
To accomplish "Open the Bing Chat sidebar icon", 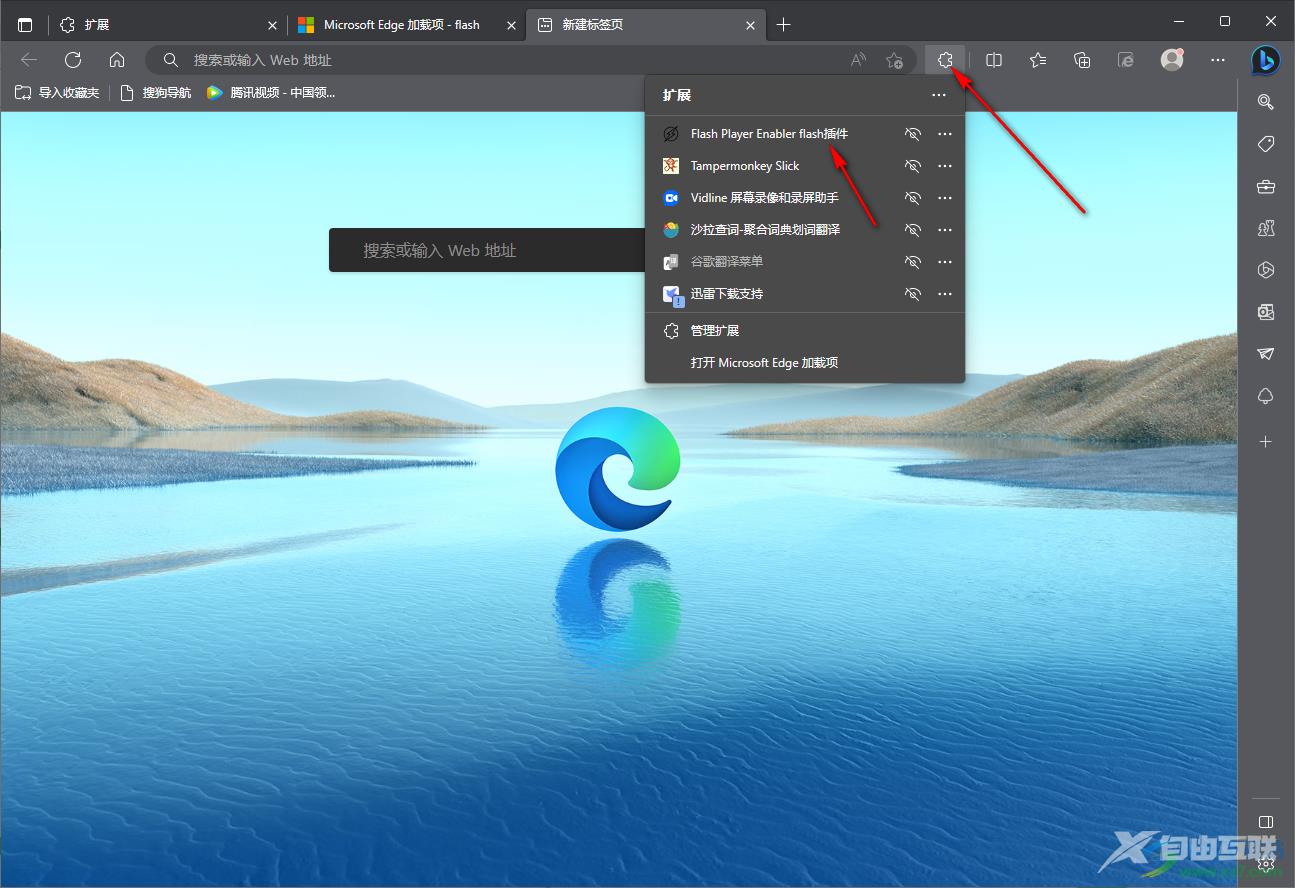I will tap(1265, 60).
